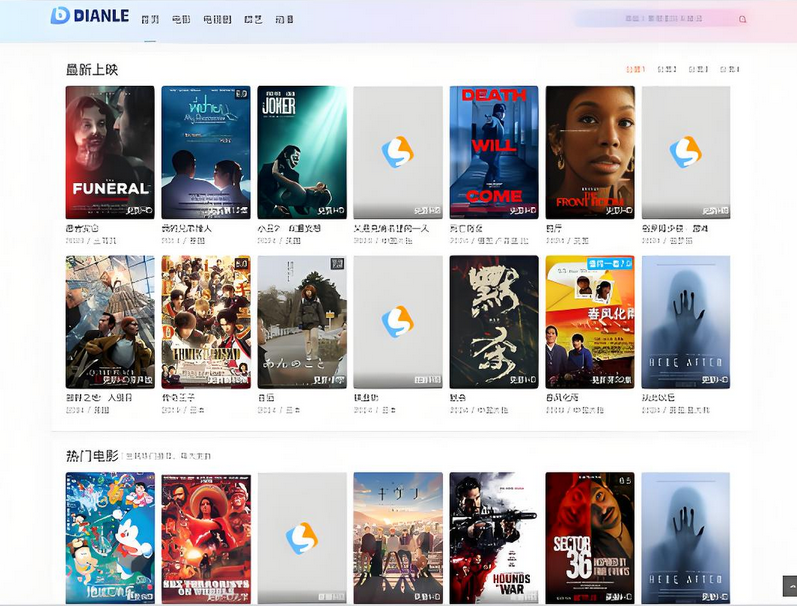The width and height of the screenshot is (797, 606).
Task: Open the JOKER movie poster
Action: (x=302, y=152)
